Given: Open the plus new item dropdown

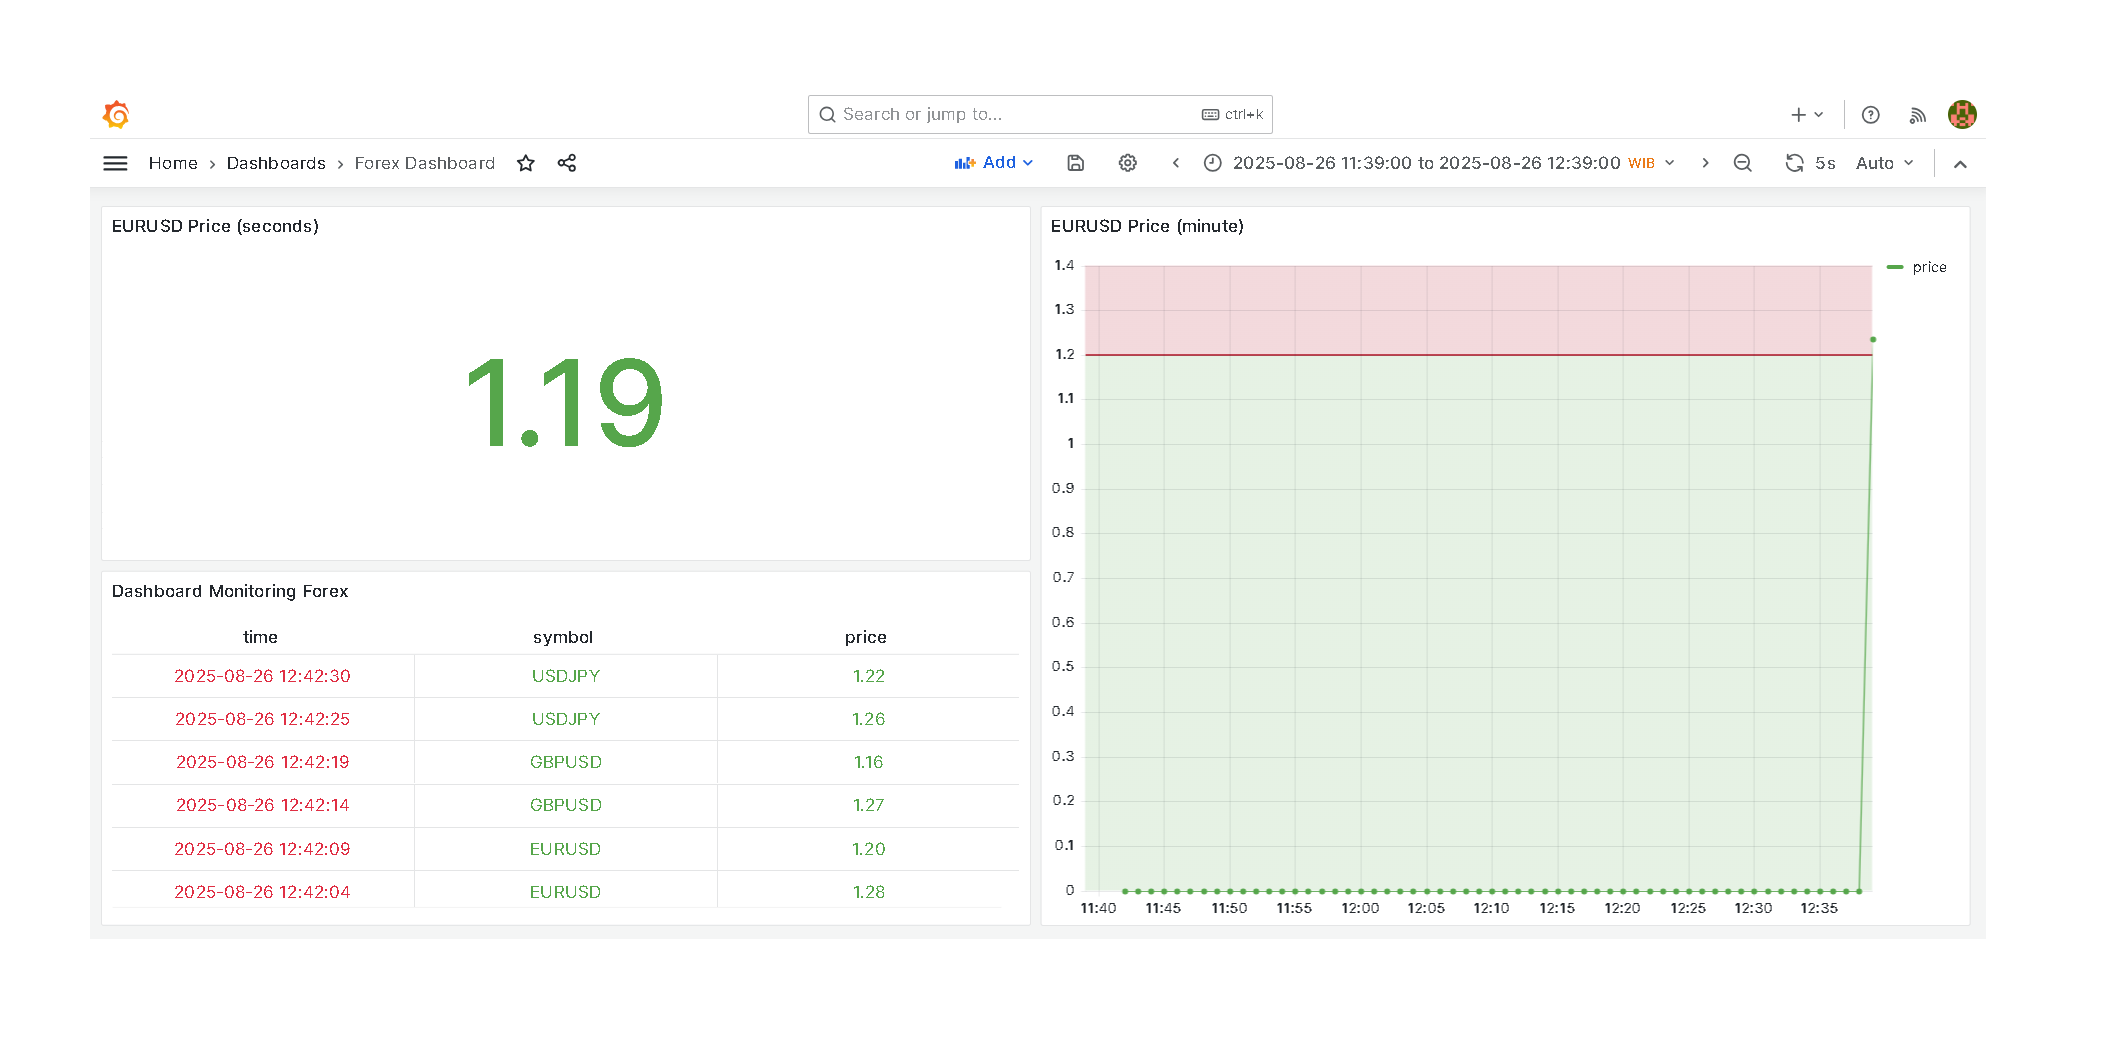Looking at the screenshot, I should [x=1807, y=115].
